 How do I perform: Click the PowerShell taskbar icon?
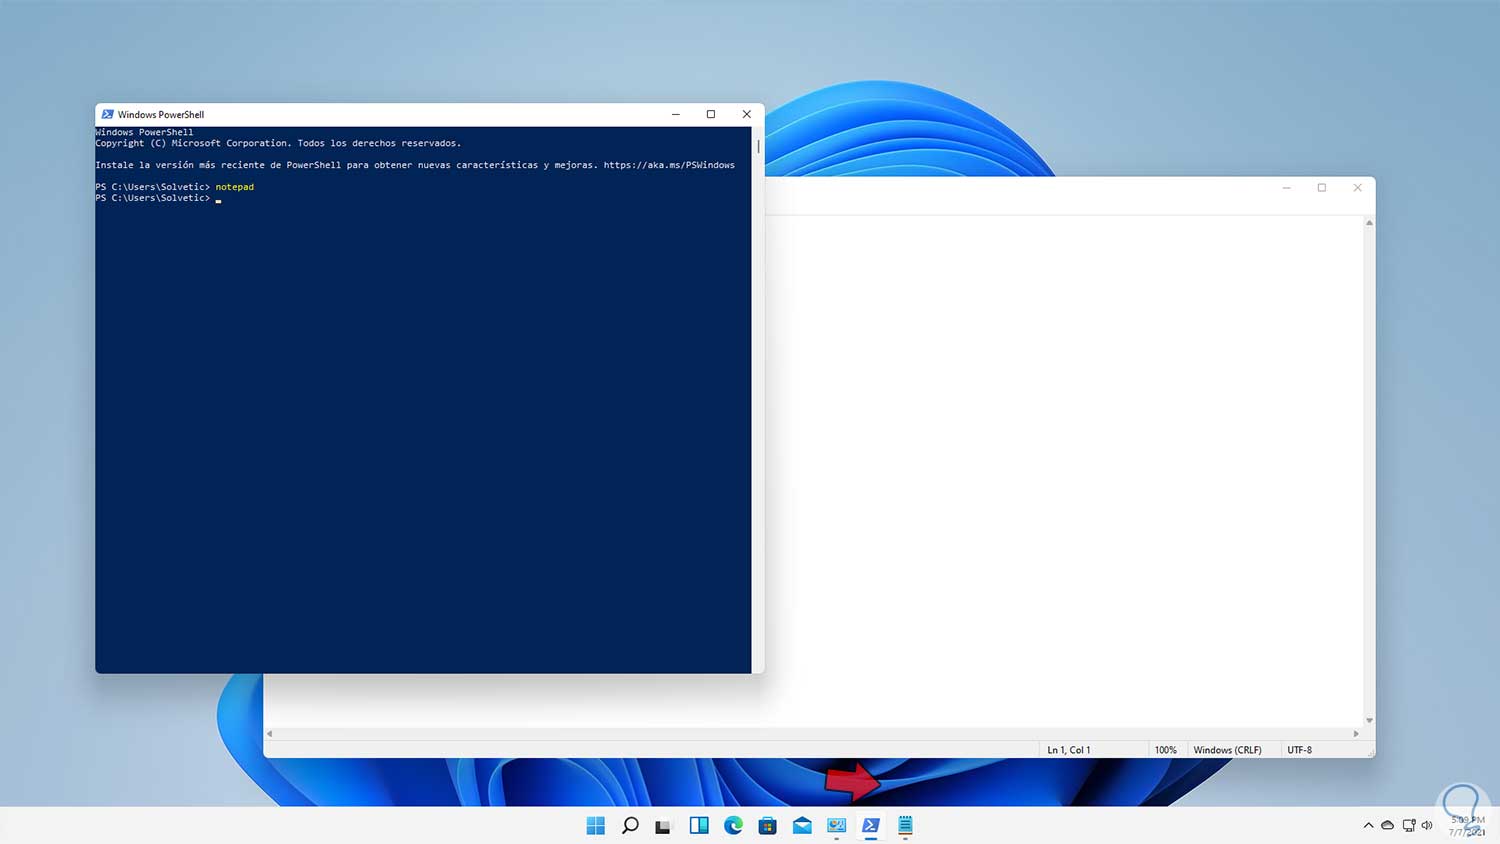[x=871, y=825]
